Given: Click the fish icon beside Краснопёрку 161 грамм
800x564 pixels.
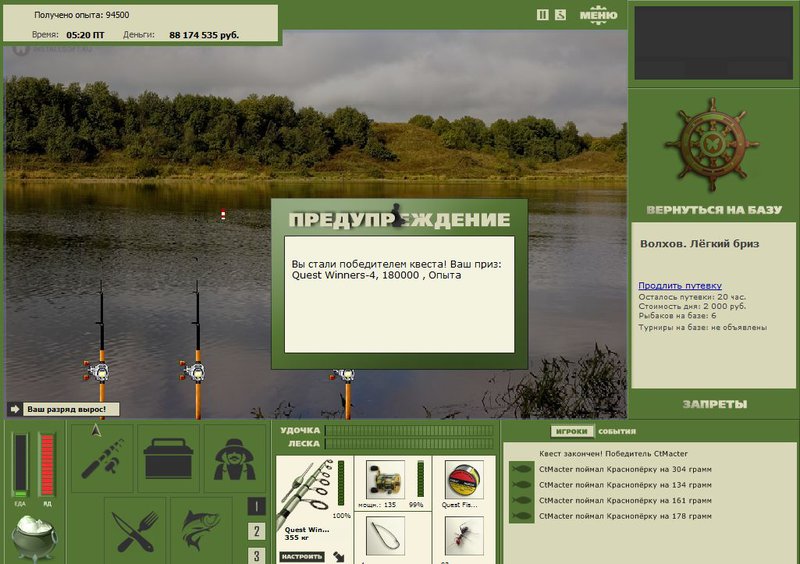Looking at the screenshot, I should 521,500.
